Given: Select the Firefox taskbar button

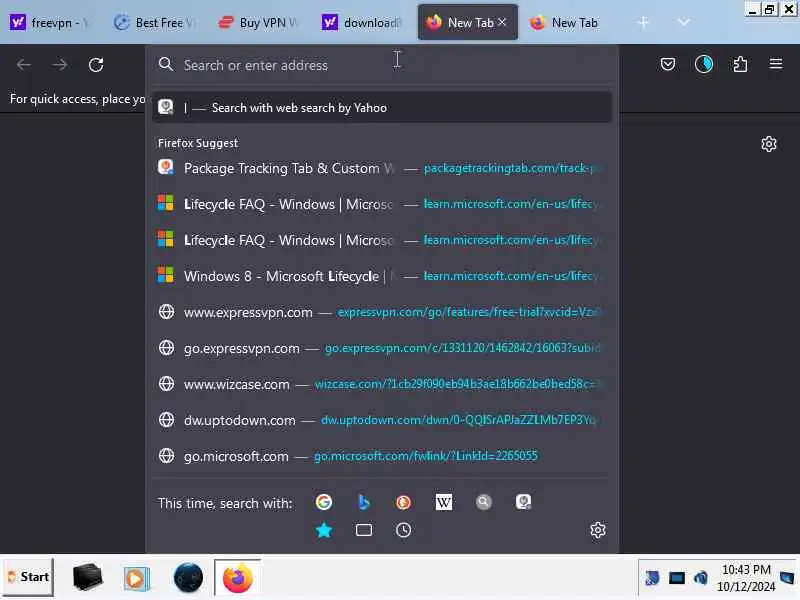Looking at the screenshot, I should click(x=238, y=578).
